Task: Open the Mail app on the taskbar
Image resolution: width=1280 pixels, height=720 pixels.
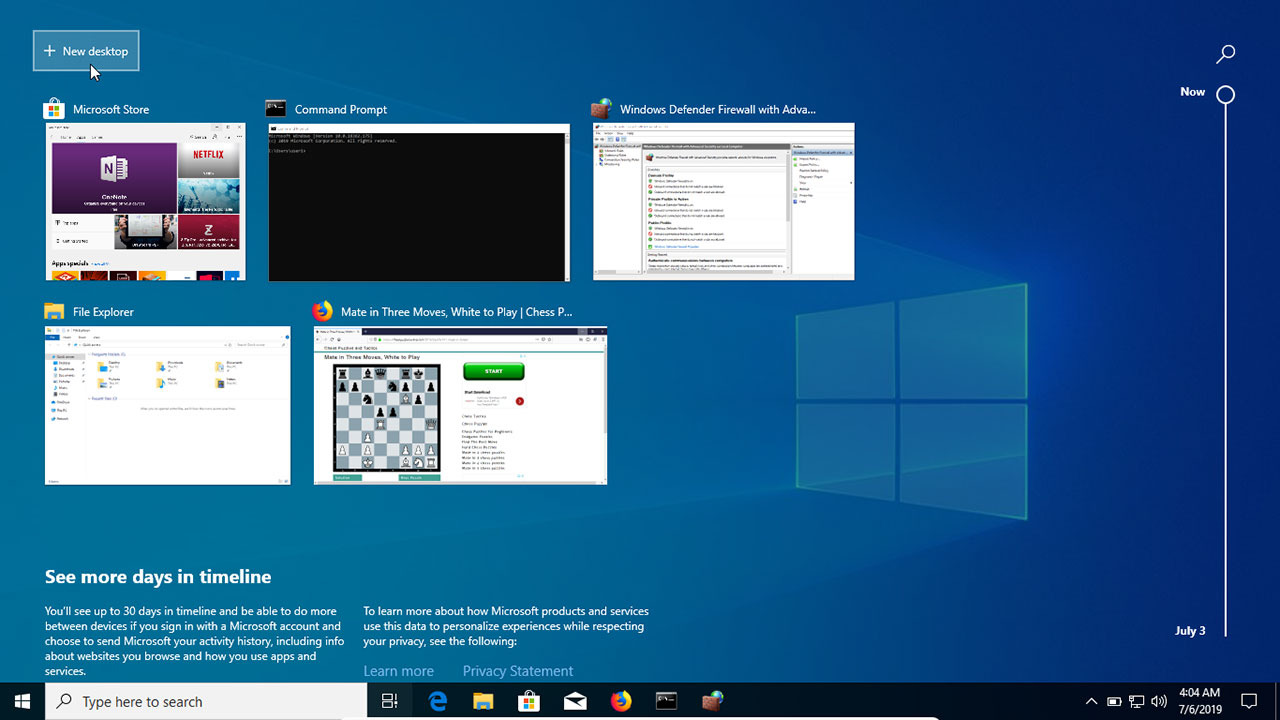Action: click(x=575, y=700)
